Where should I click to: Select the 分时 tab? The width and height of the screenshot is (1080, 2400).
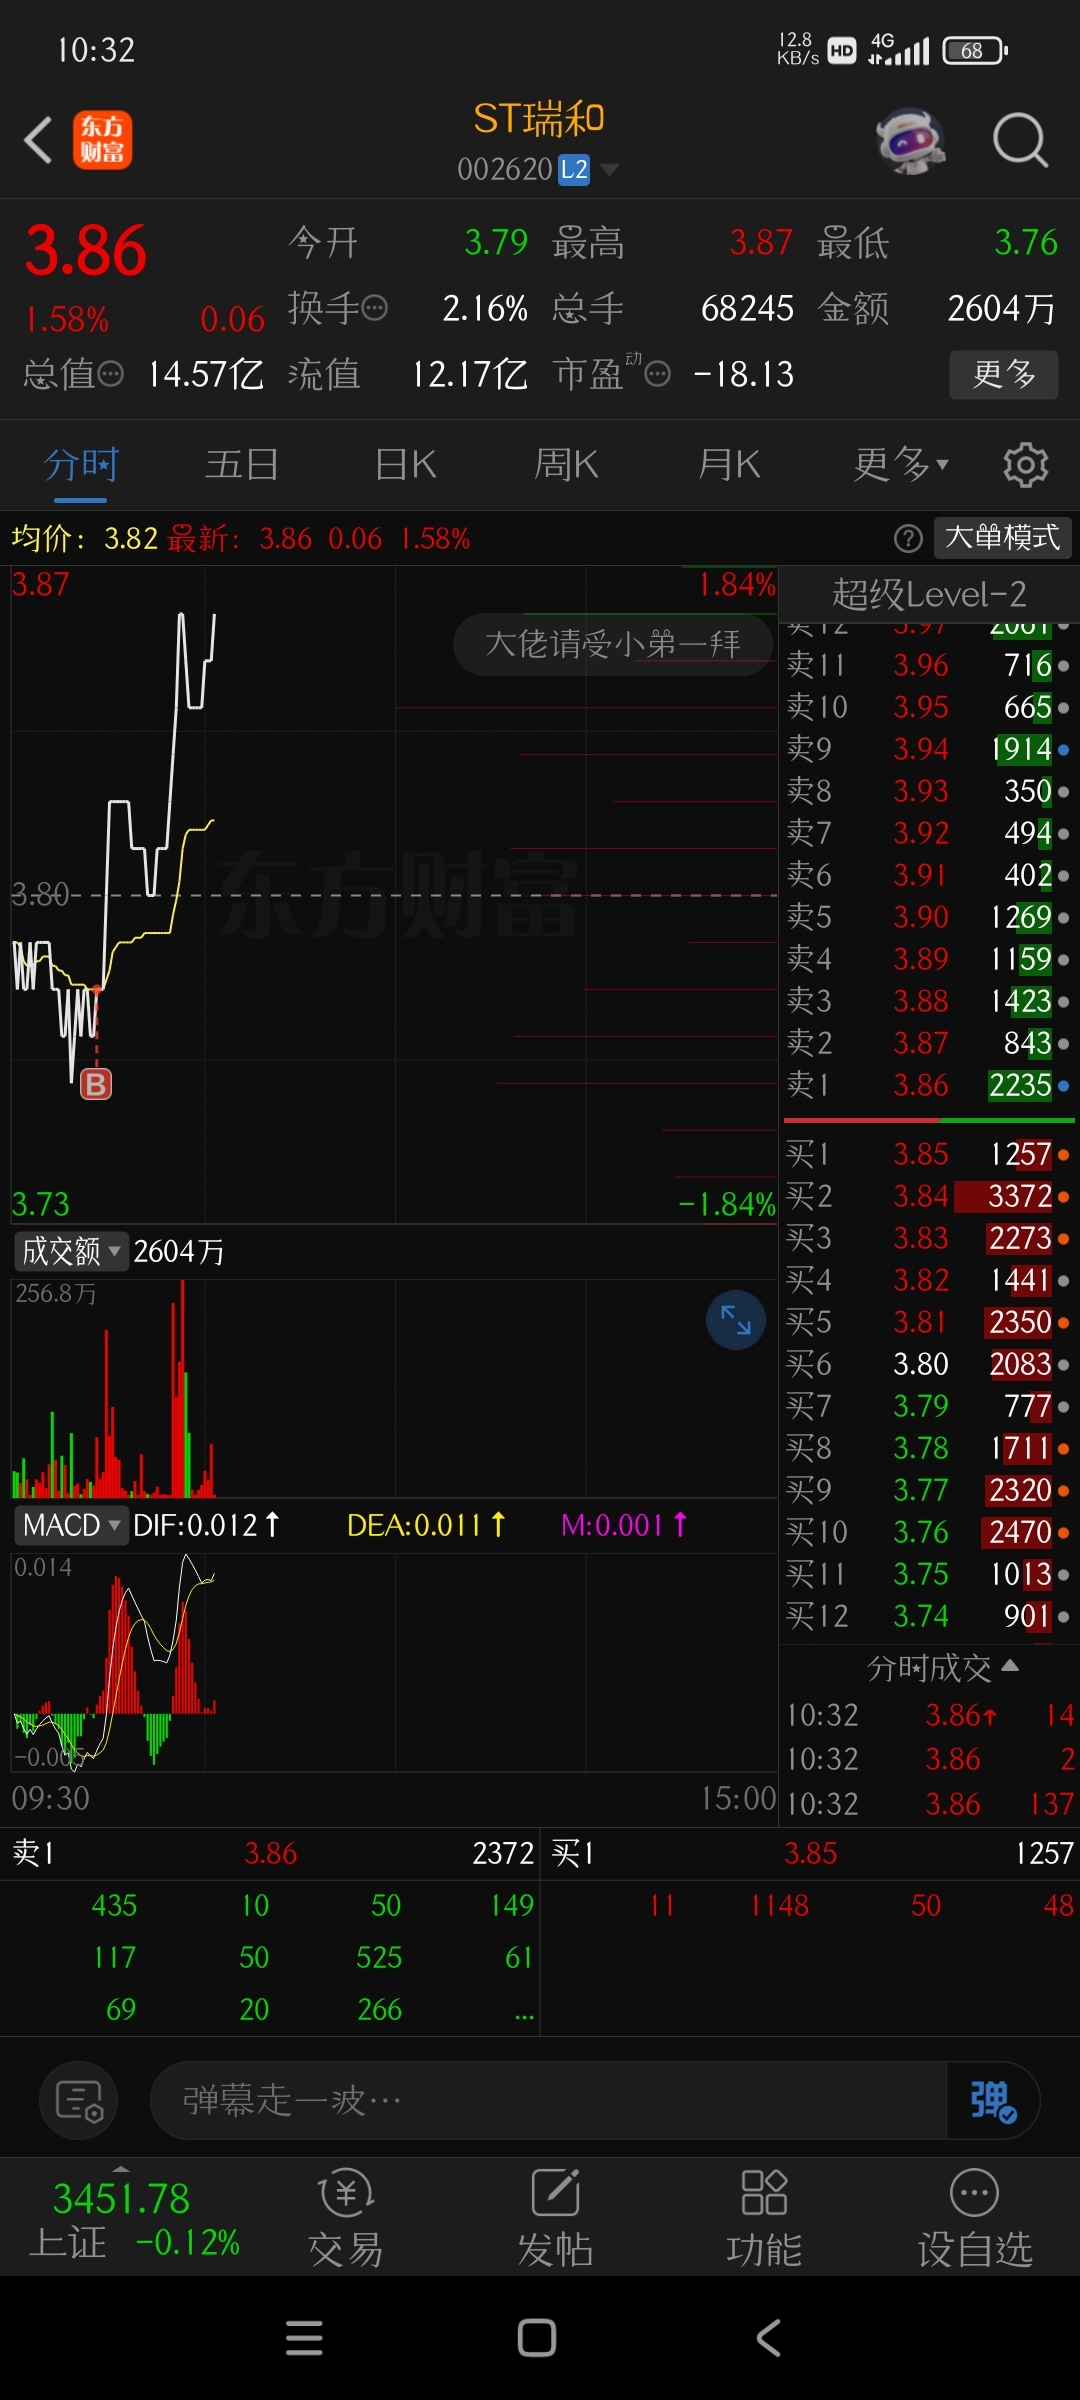point(81,465)
